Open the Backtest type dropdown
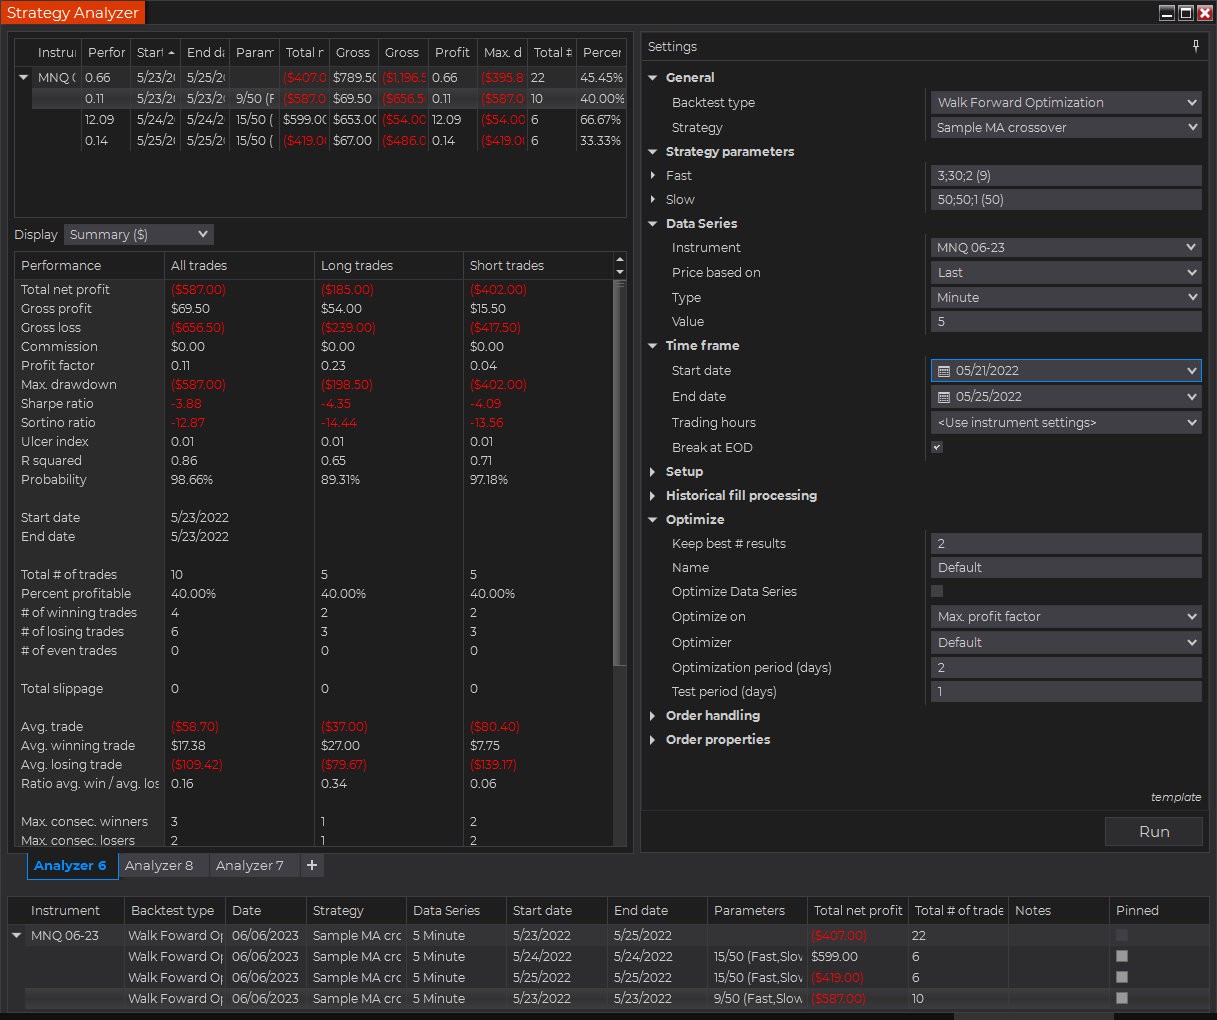This screenshot has width=1217, height=1020. click(1065, 103)
